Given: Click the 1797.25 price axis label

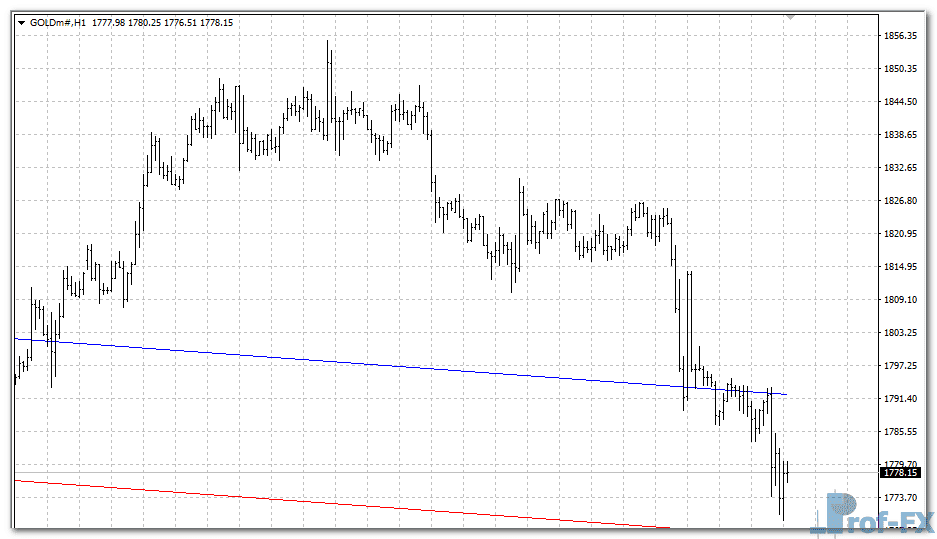Looking at the screenshot, I should 901,366.
